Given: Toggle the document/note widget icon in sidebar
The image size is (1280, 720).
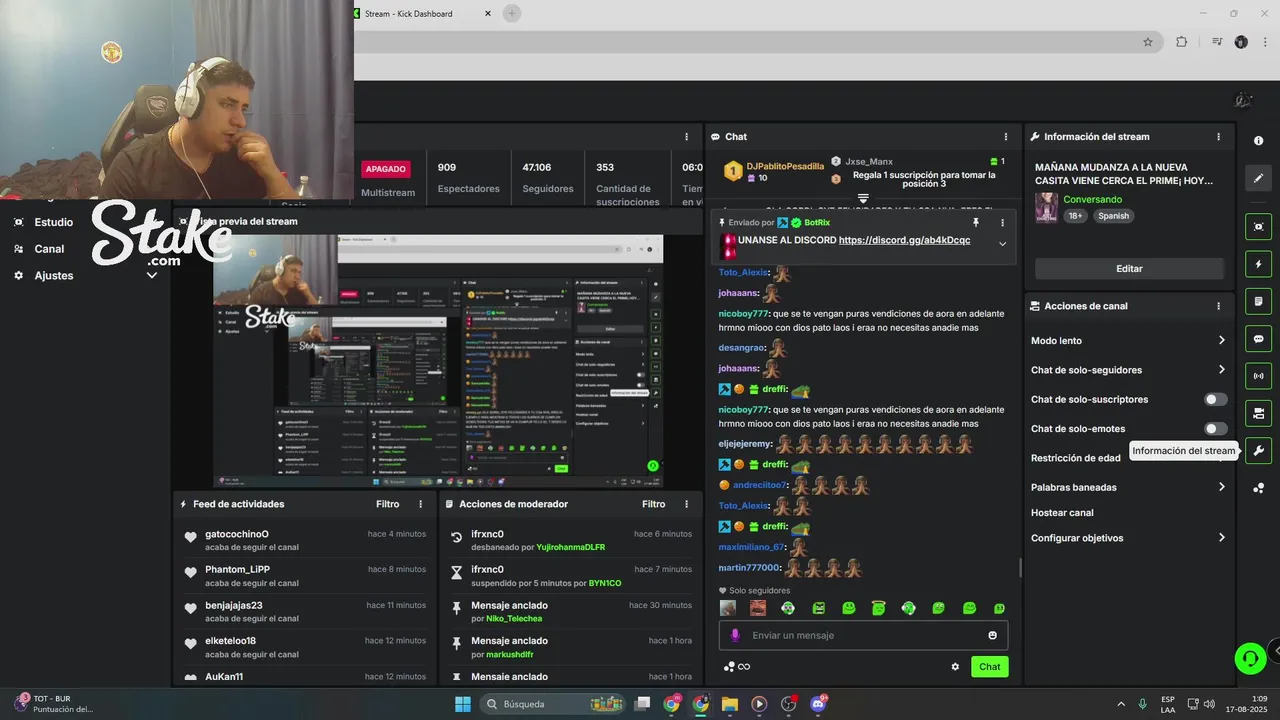Looking at the screenshot, I should pos(1258,301).
